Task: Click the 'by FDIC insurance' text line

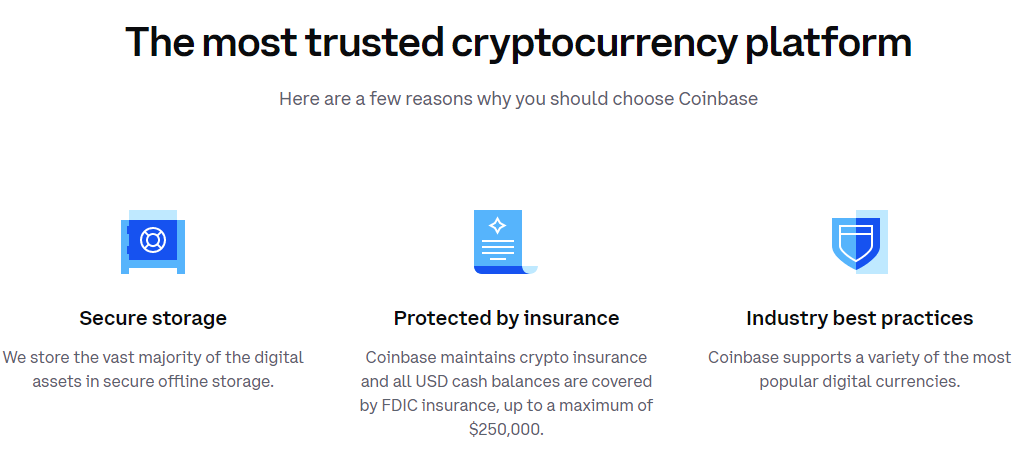Action: 506,405
